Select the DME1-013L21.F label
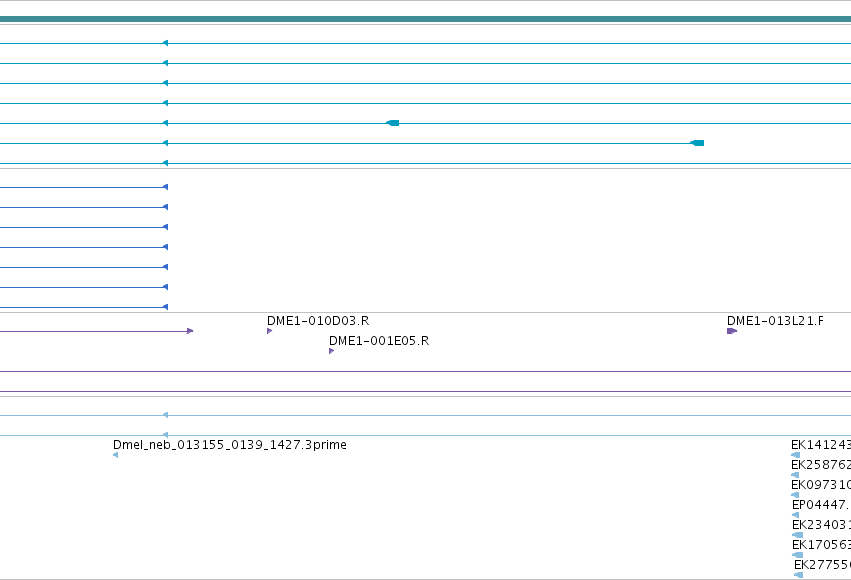 775,321
